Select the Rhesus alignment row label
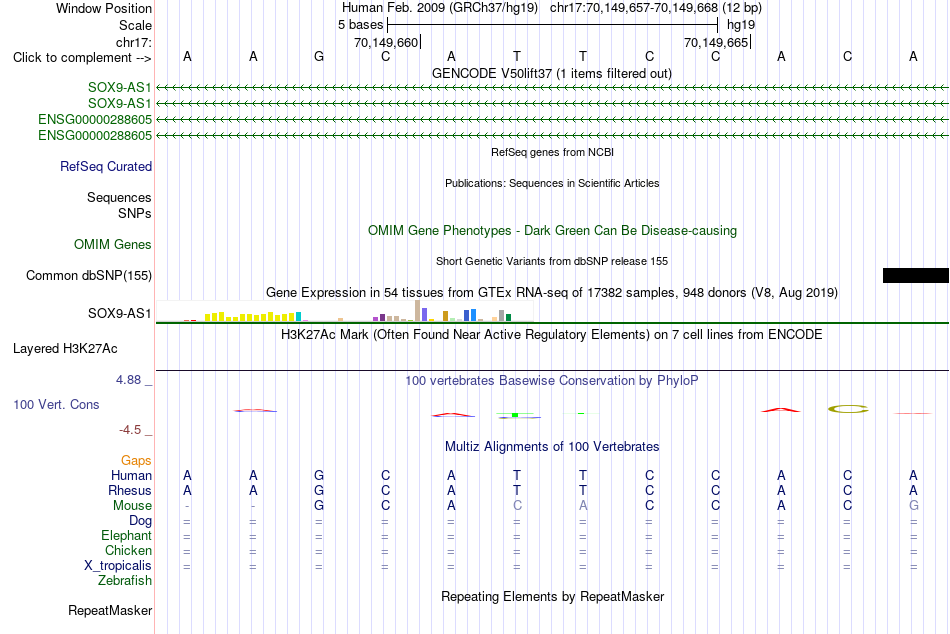 130,490
